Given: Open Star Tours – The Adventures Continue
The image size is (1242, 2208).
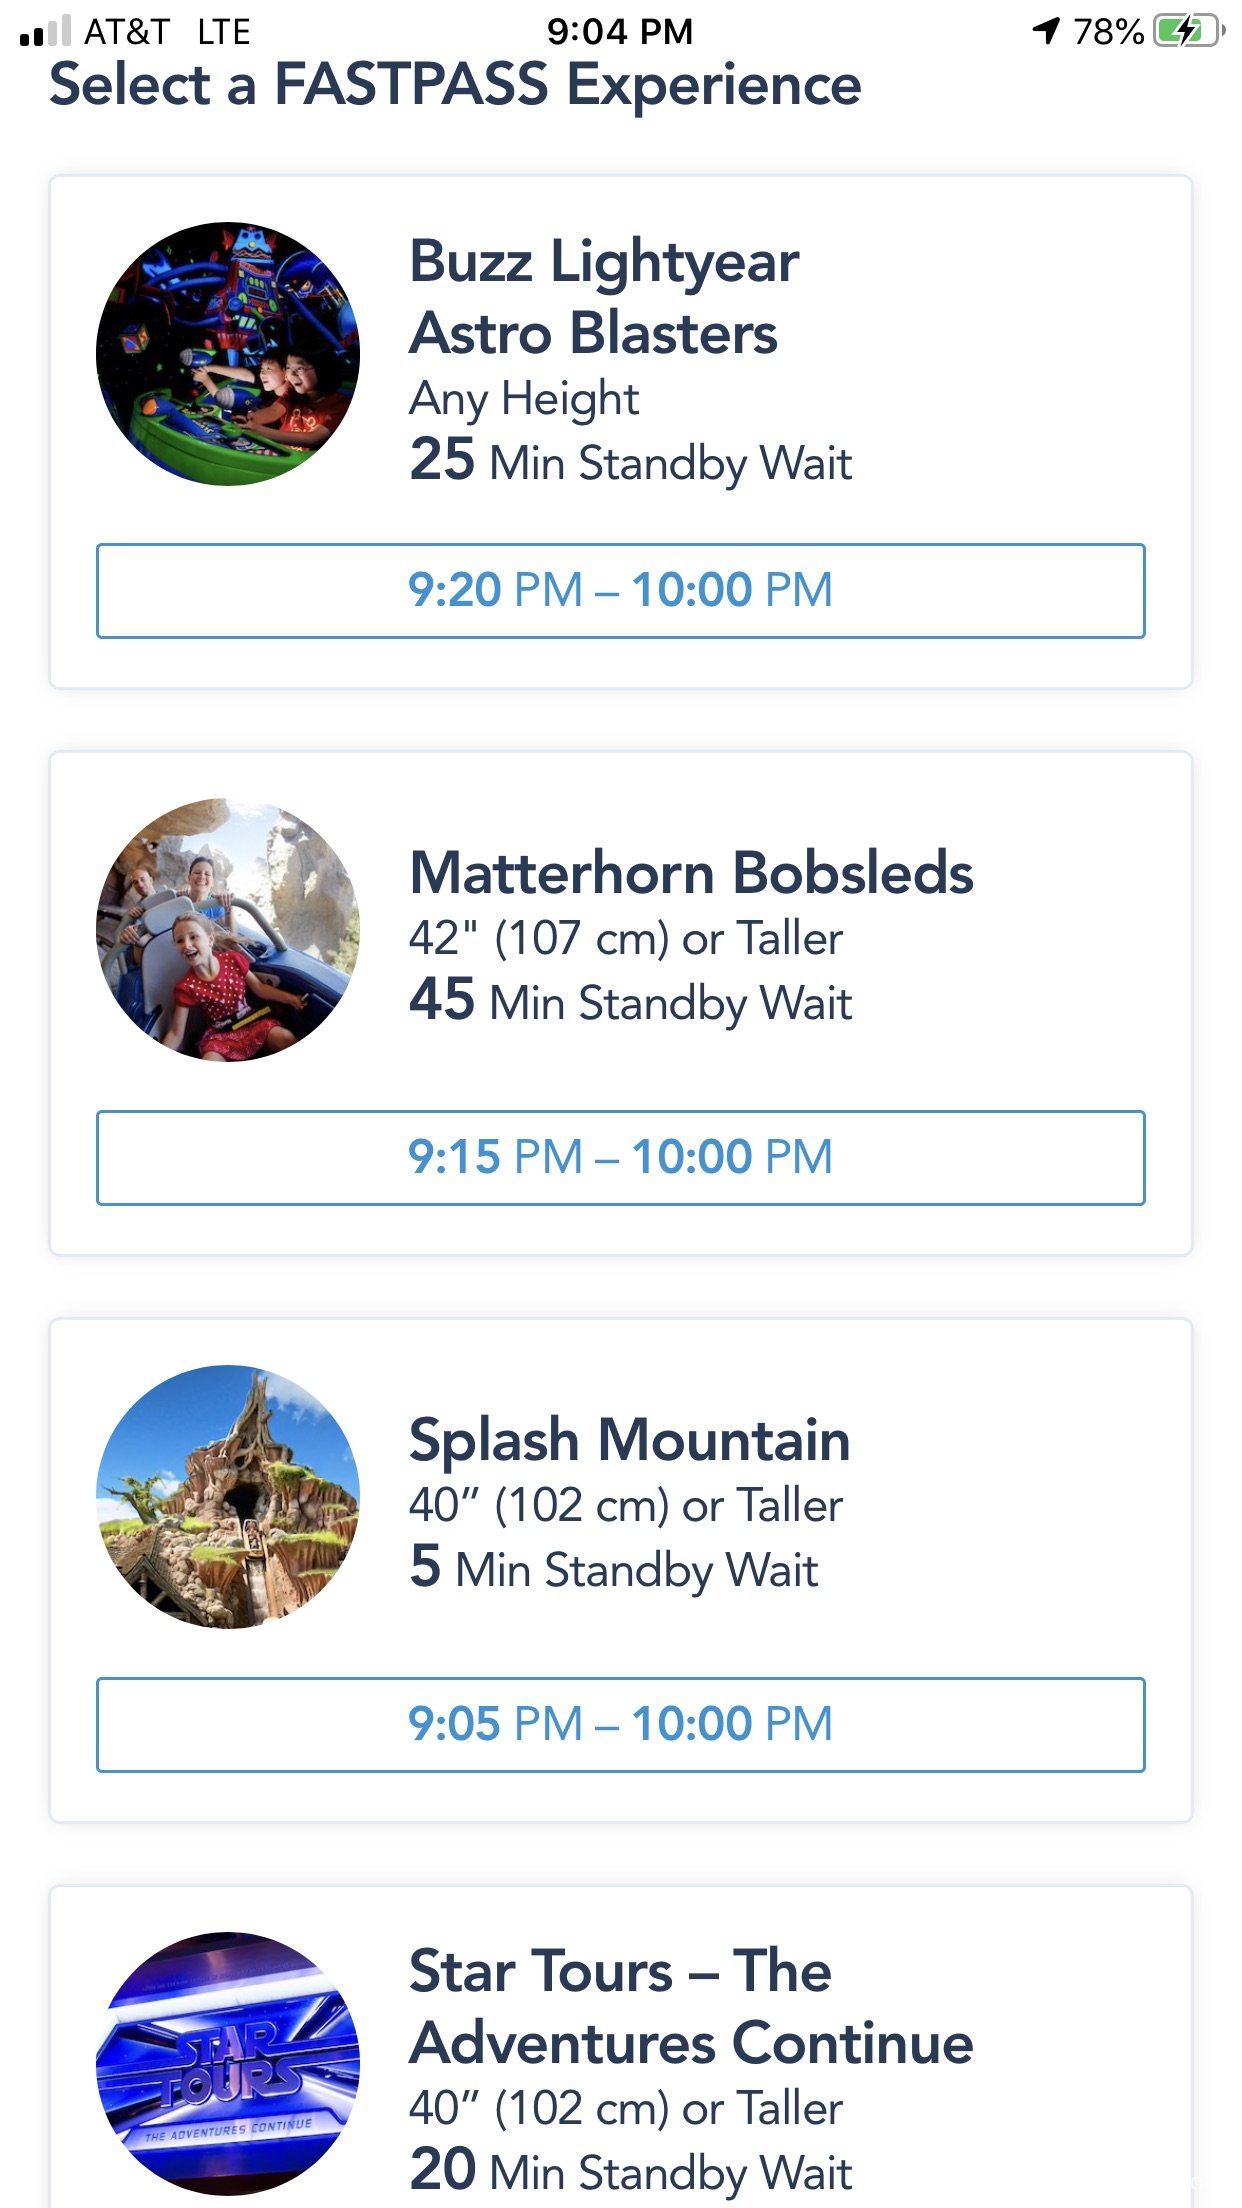Looking at the screenshot, I should (x=692, y=2006).
